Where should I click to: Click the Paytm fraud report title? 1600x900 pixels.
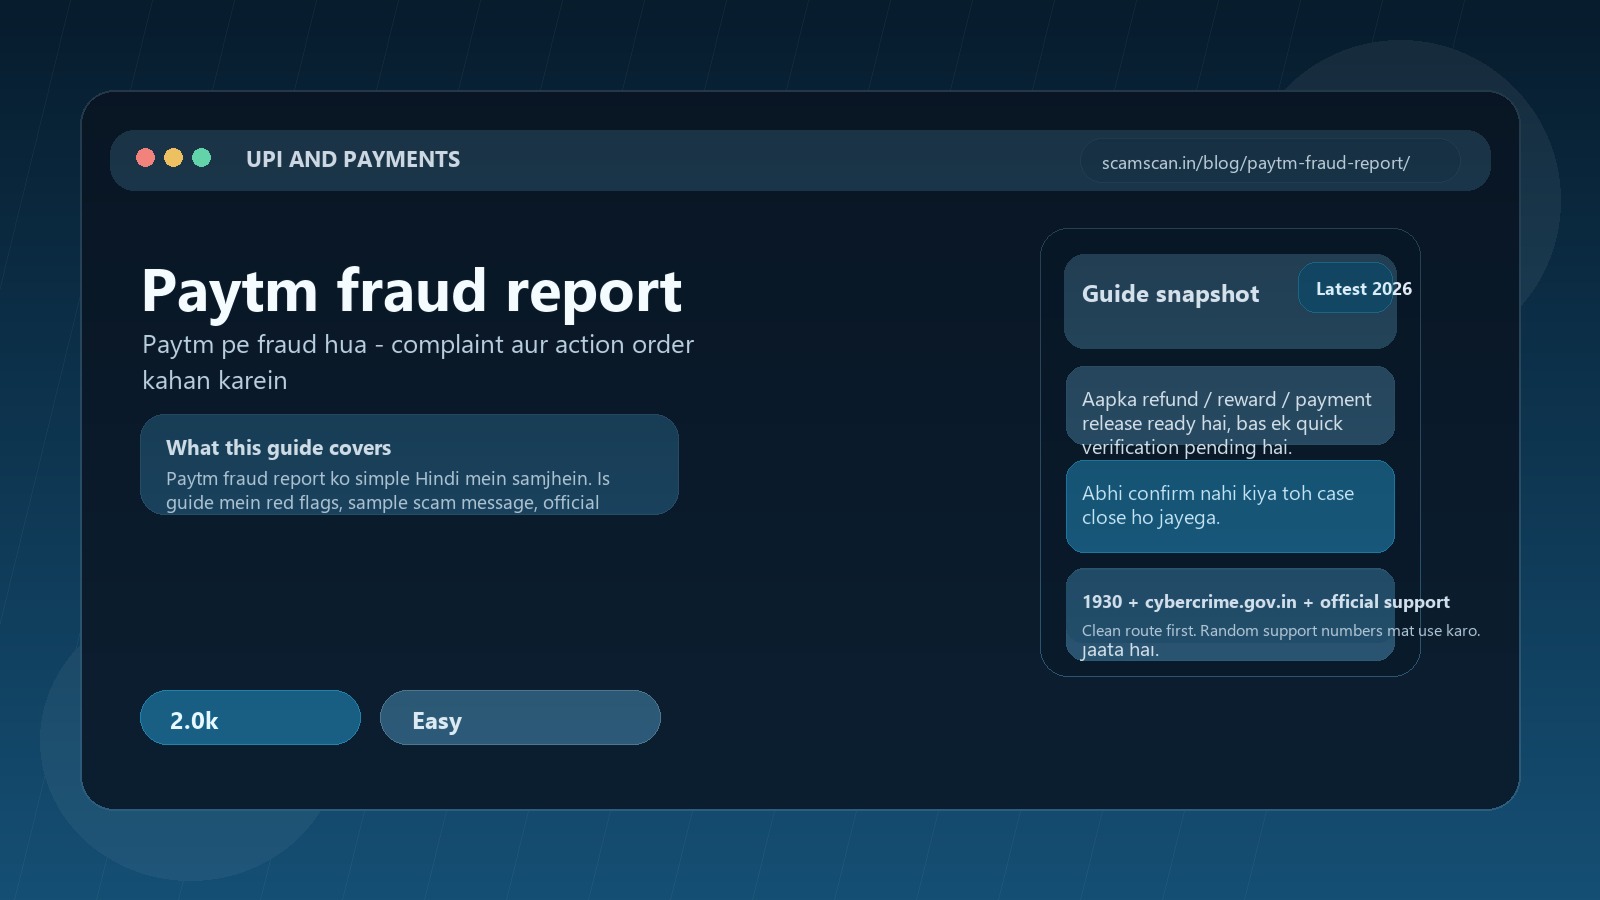point(412,291)
